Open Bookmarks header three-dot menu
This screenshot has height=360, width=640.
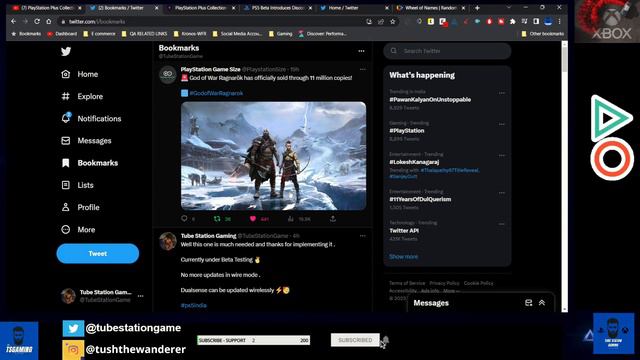(x=361, y=51)
